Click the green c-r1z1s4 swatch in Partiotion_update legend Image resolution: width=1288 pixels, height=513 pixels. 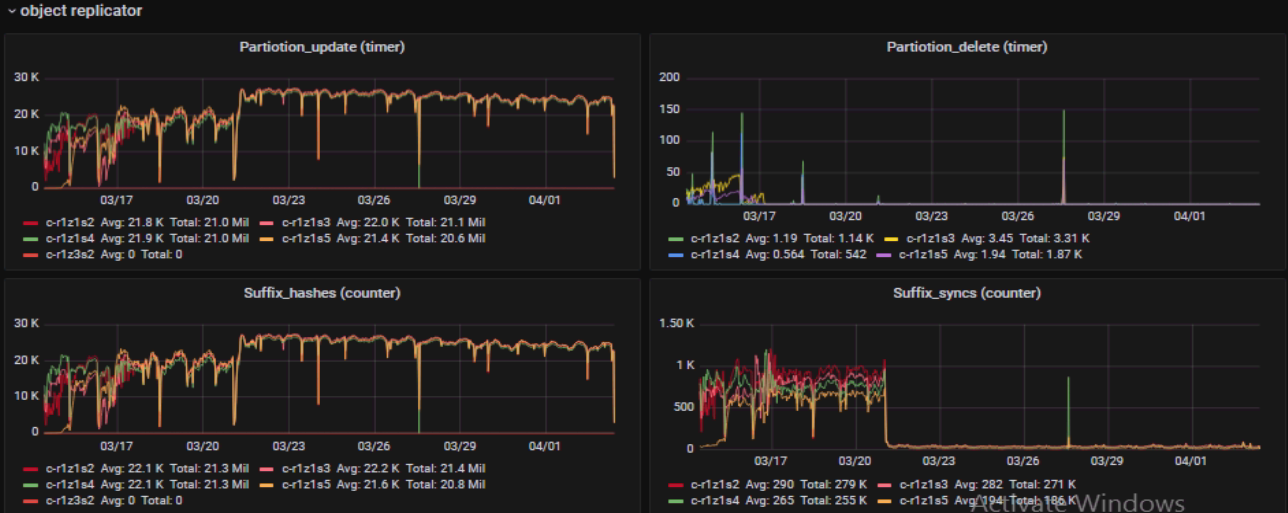pos(30,238)
